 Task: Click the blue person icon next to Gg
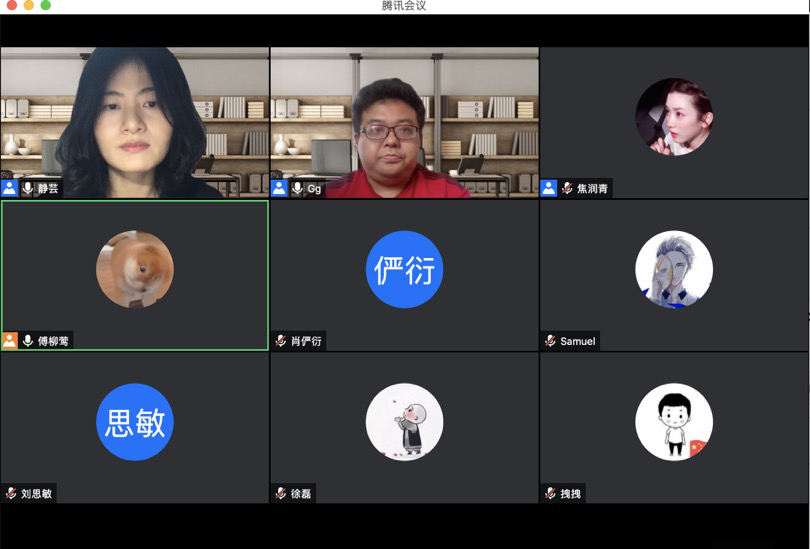[280, 188]
